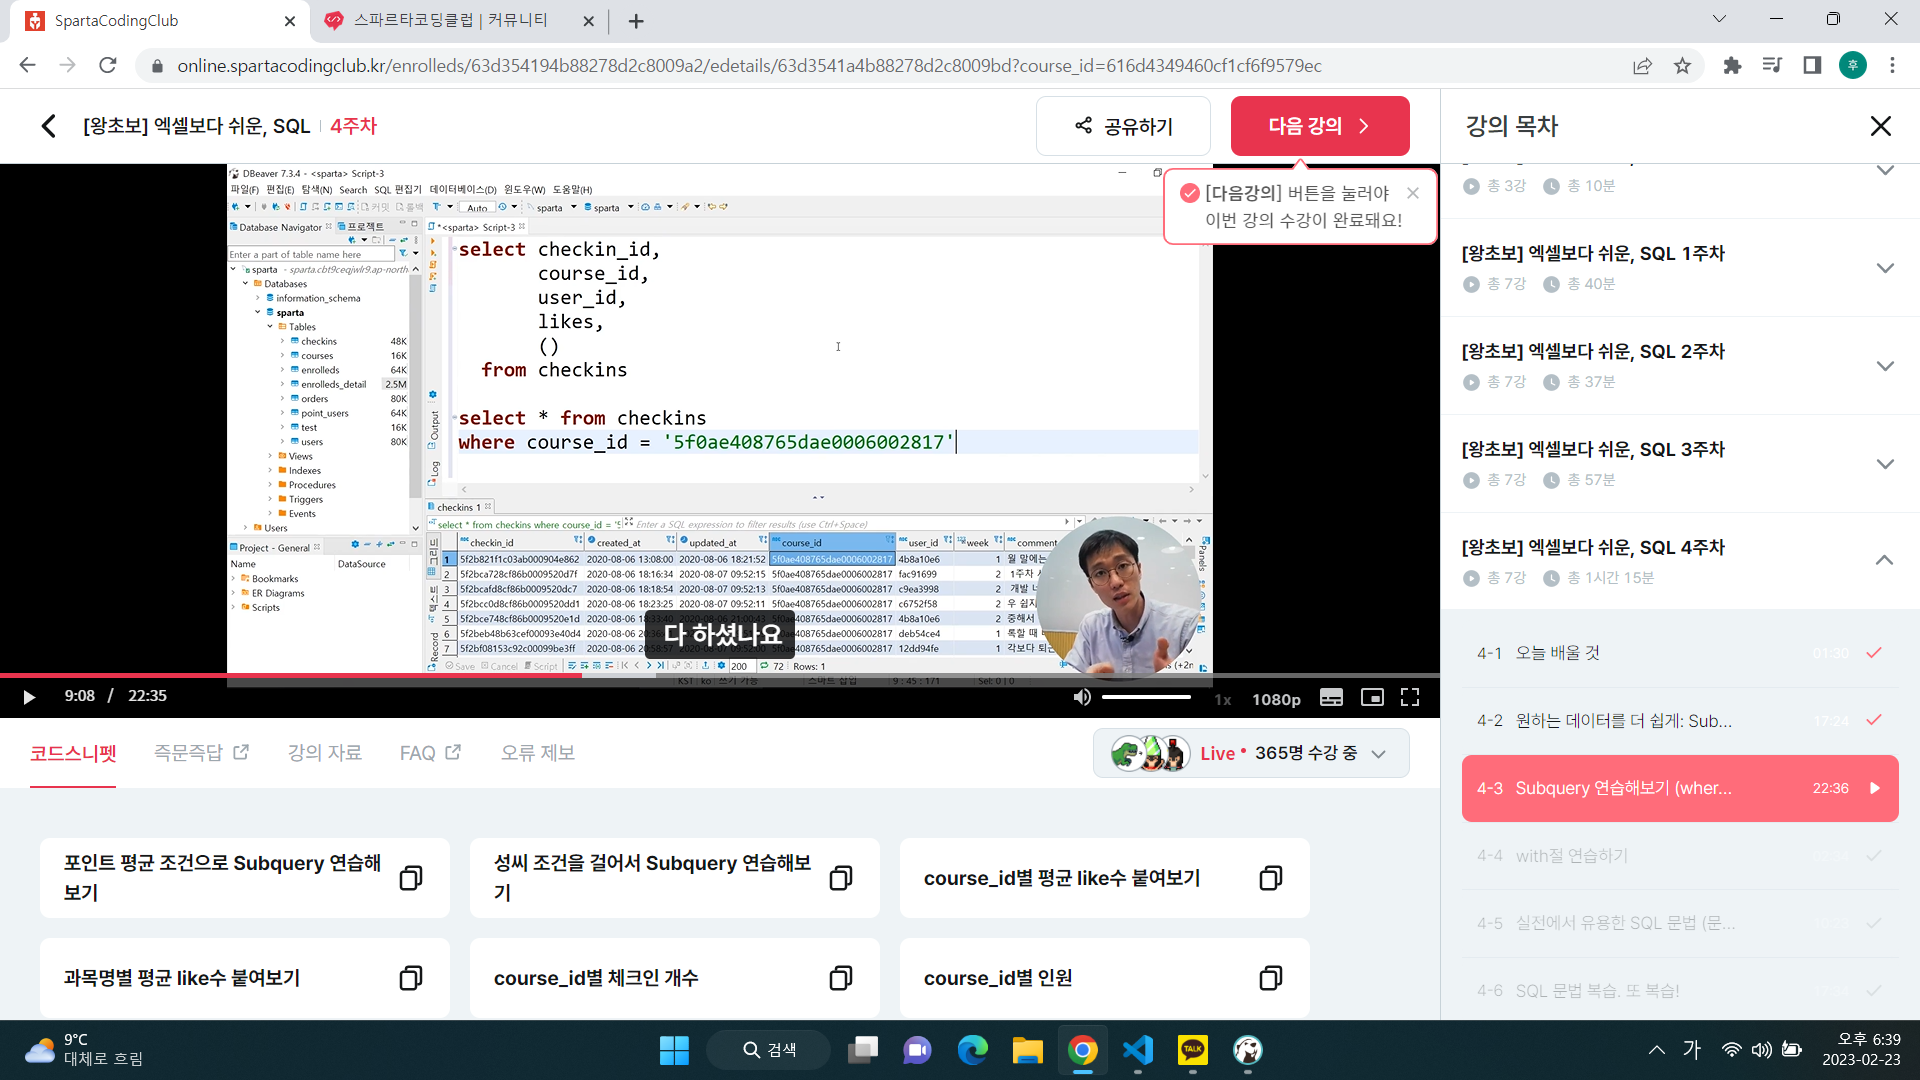The width and height of the screenshot is (1920, 1080).
Task: Show hidden system tray icons
Action: click(x=1657, y=1050)
